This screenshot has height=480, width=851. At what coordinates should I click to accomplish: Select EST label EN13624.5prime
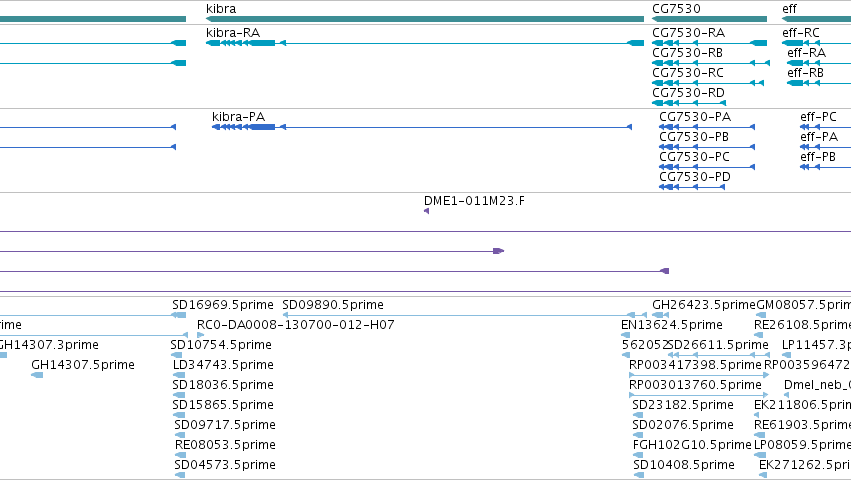click(x=671, y=325)
